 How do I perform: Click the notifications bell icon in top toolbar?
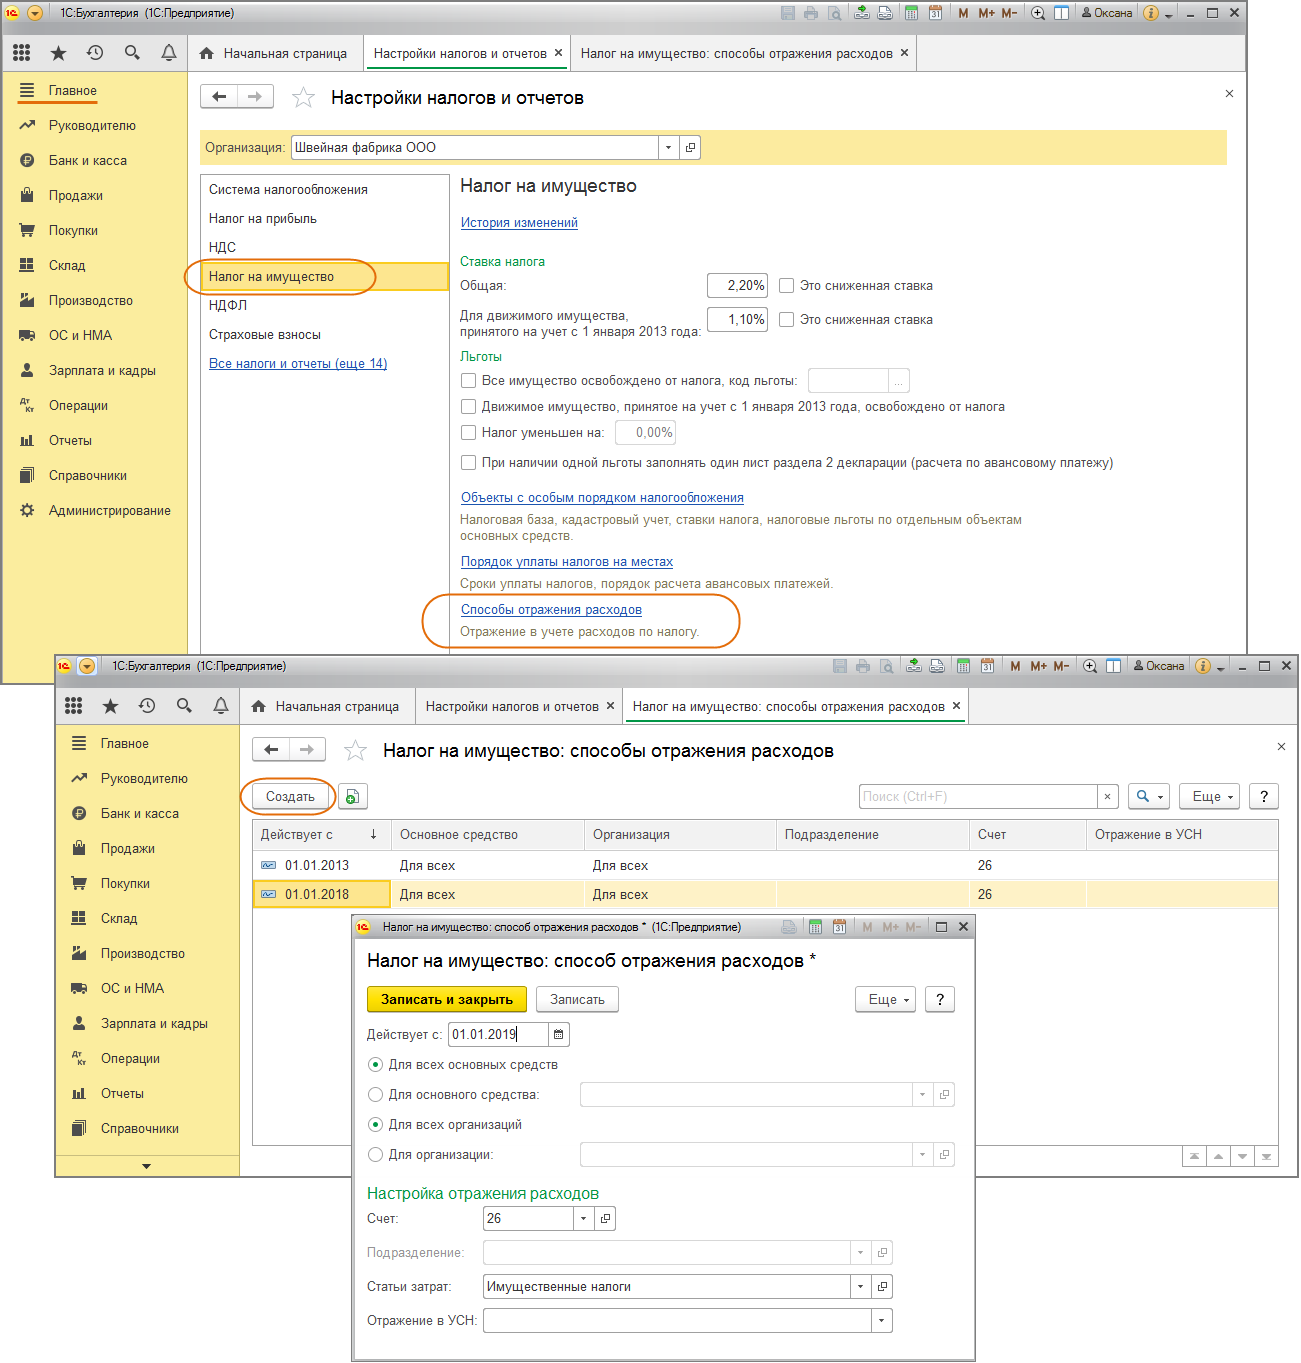pyautogui.click(x=169, y=53)
